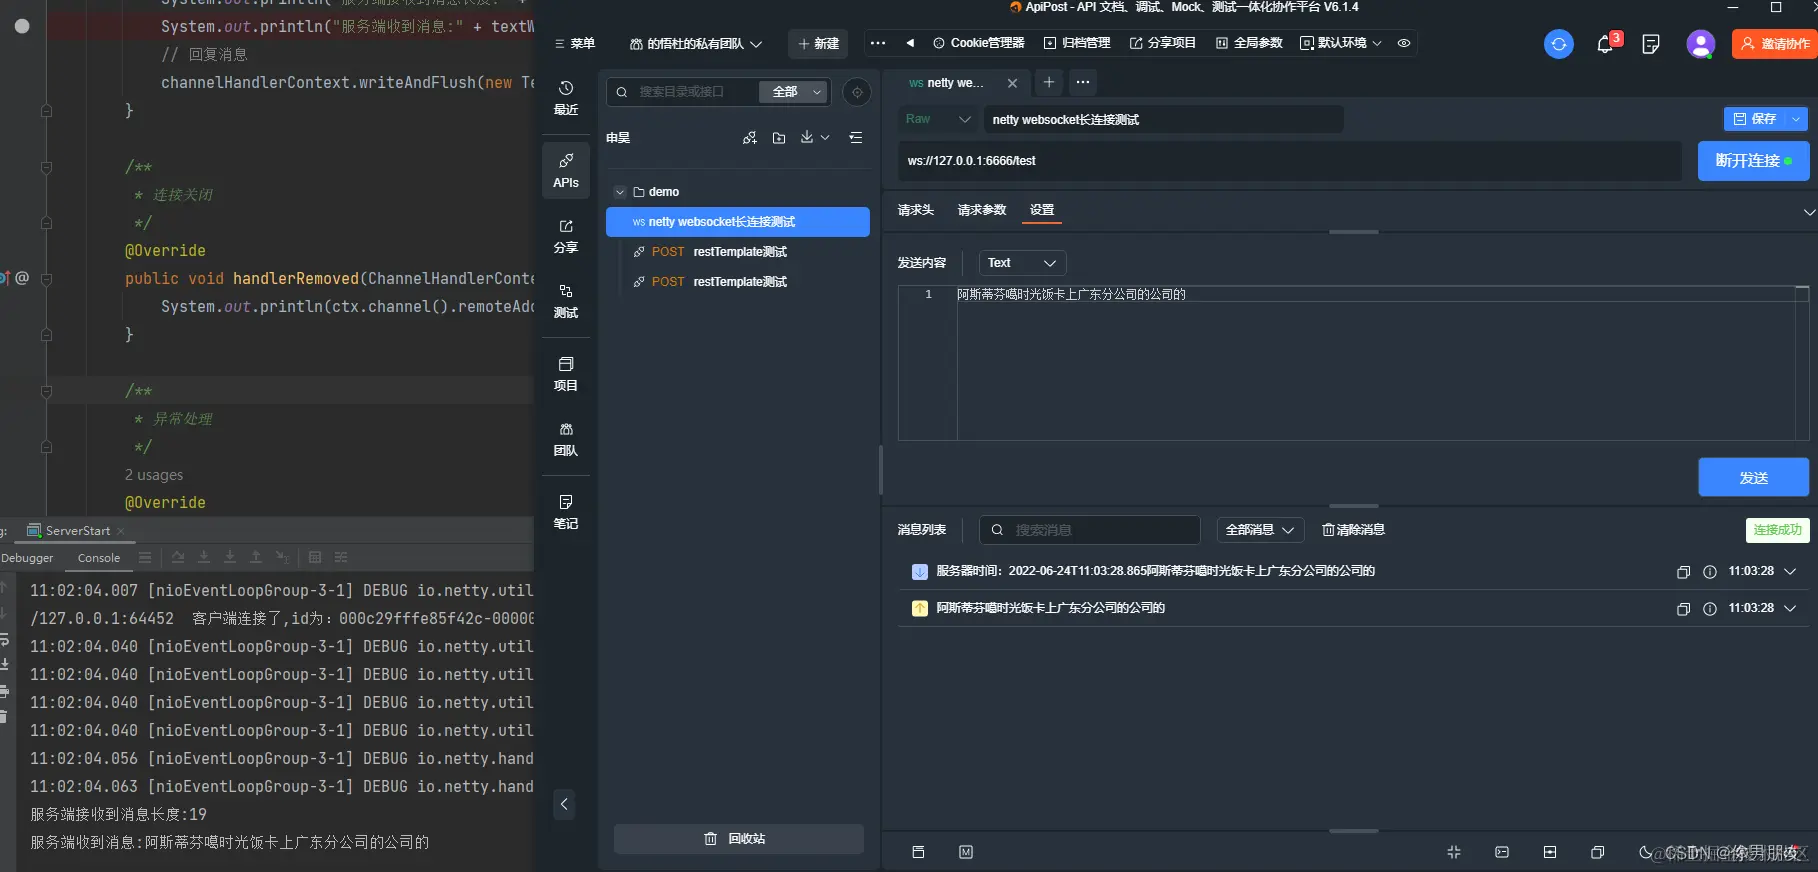Open notifications bell with badge 3
1818x872 pixels.
pyautogui.click(x=1605, y=44)
